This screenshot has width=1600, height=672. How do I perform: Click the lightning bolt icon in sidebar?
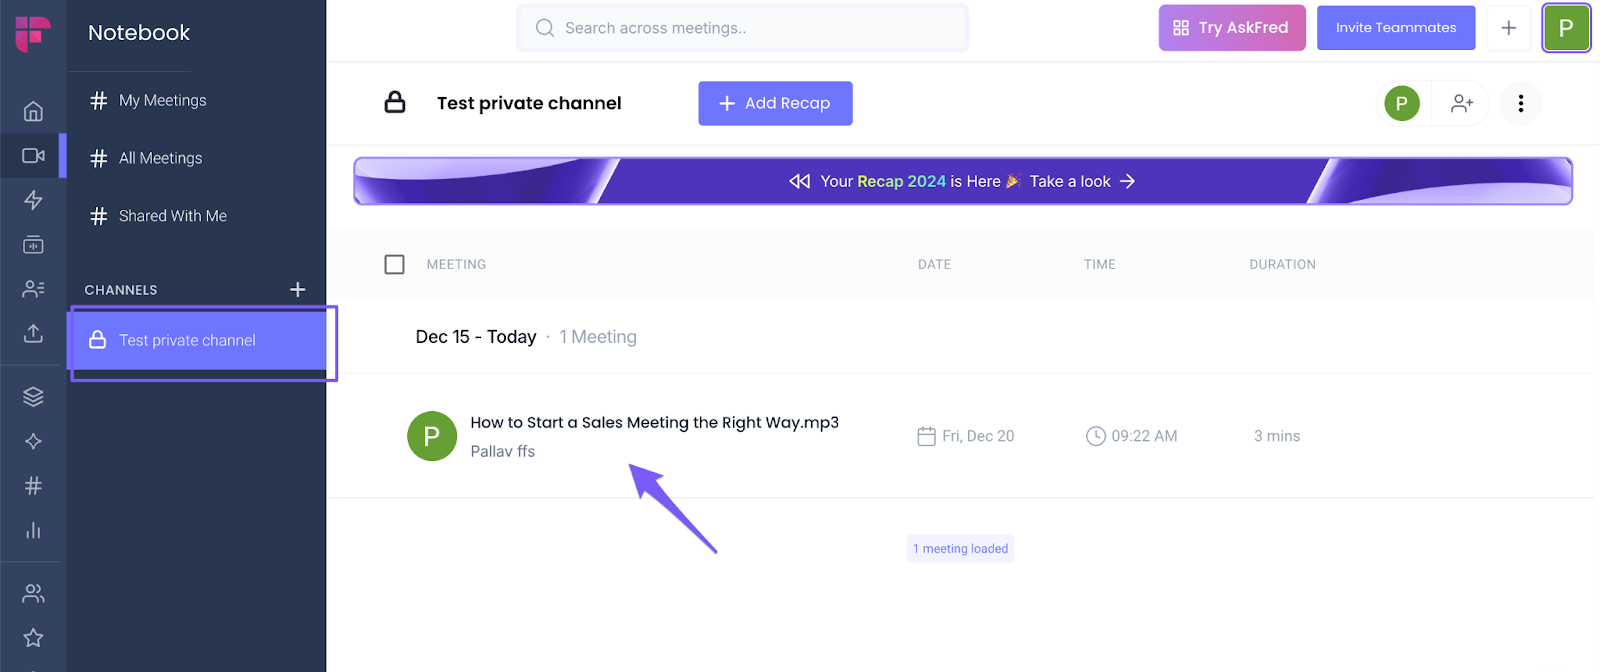(33, 200)
